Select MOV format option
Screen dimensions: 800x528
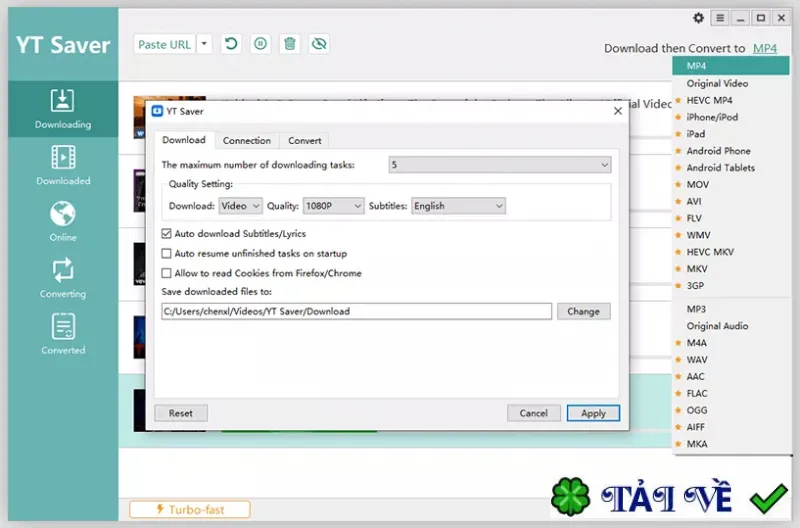[x=731, y=184]
